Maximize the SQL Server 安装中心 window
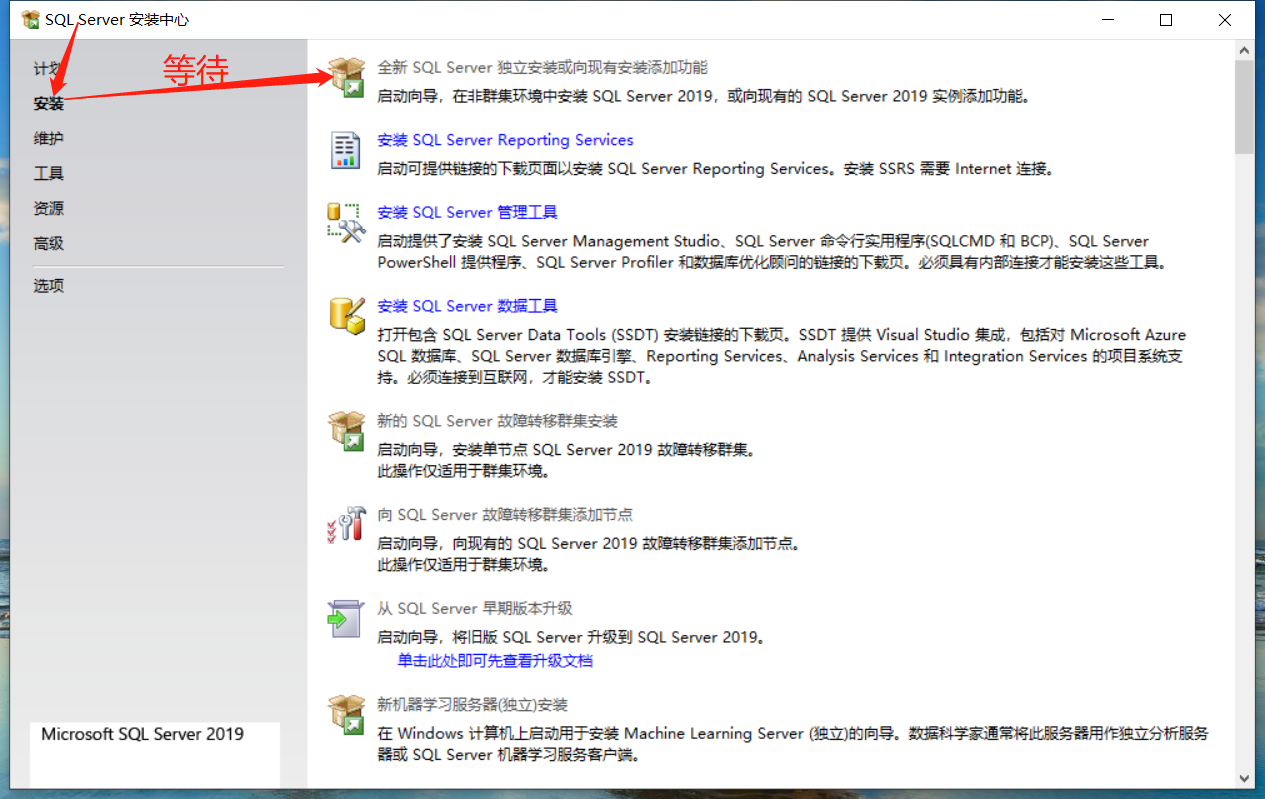 1166,20
